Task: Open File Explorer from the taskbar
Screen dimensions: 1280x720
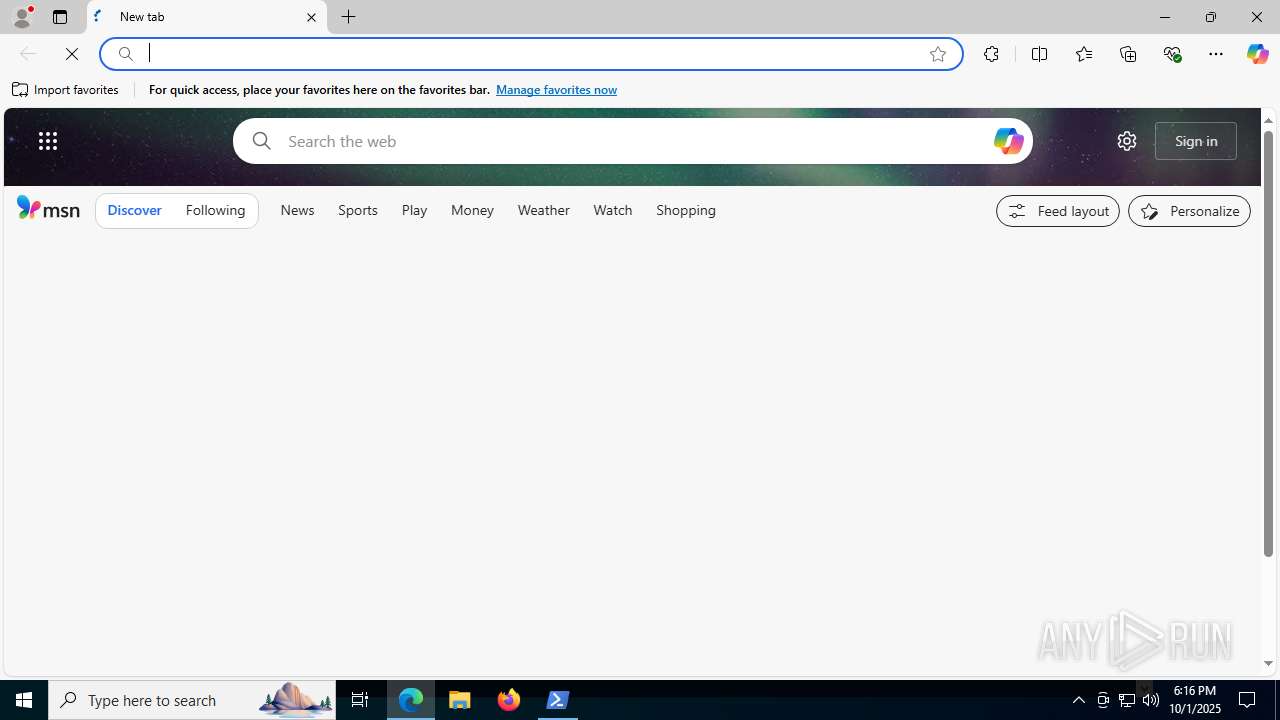Action: (x=460, y=700)
